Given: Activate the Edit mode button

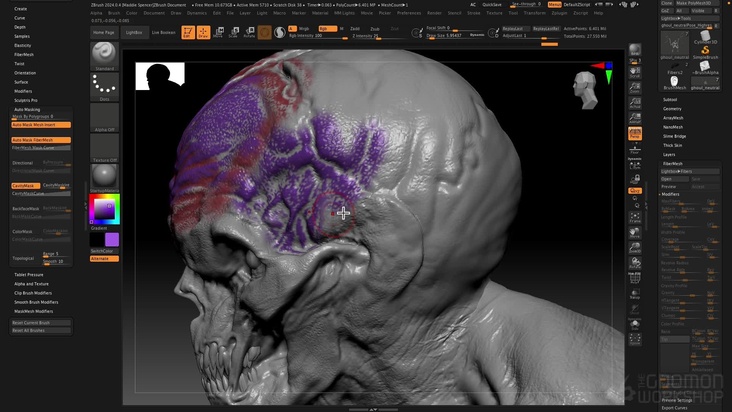Looking at the screenshot, I should 188,32.
